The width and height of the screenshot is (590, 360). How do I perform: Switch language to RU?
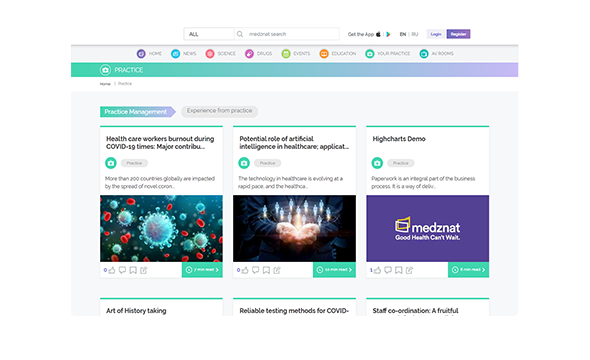415,34
